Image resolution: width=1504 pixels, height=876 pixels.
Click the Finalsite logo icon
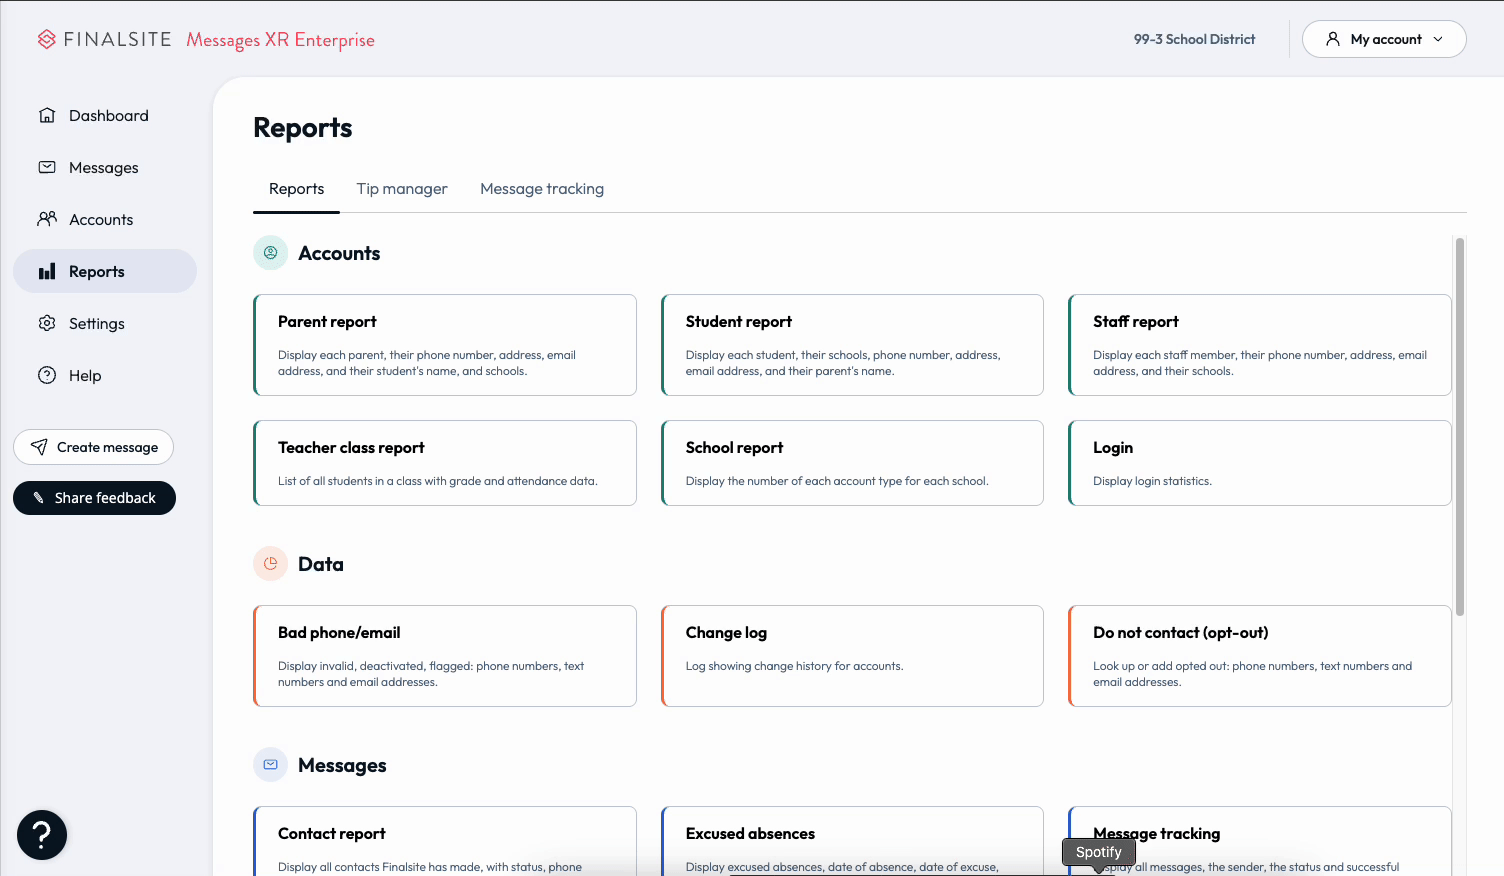click(46, 39)
